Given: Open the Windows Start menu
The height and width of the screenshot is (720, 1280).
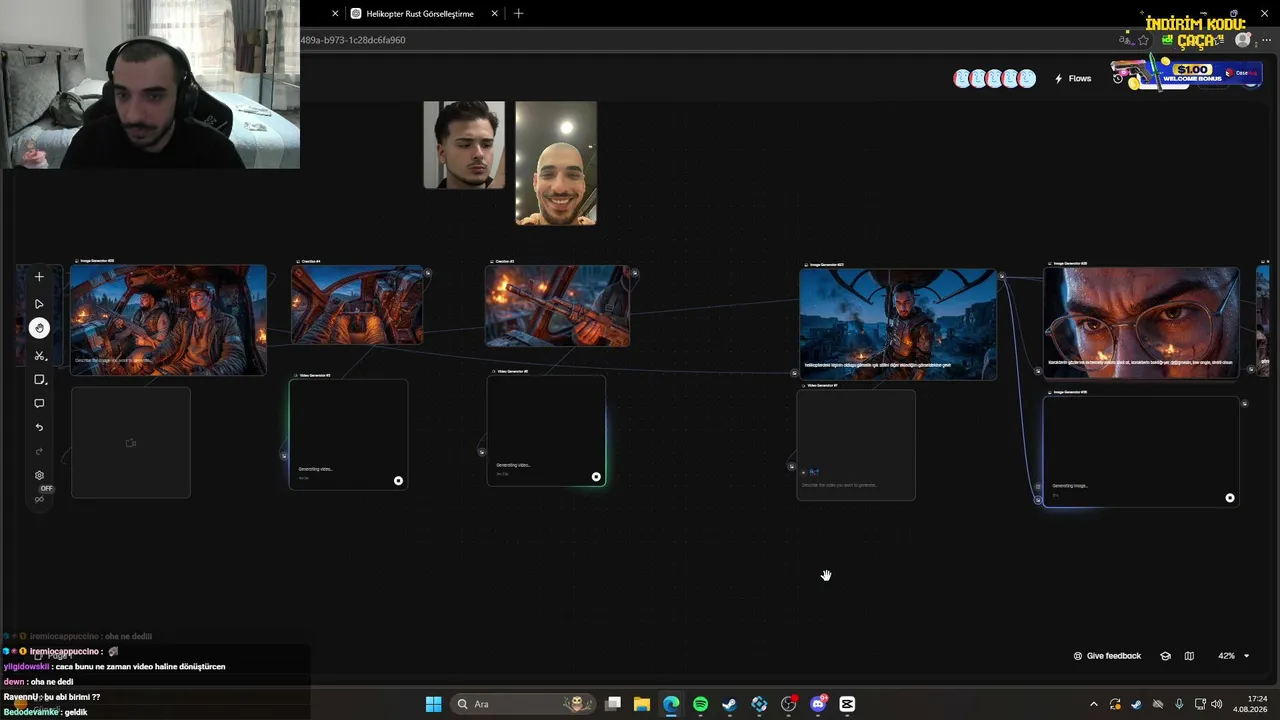Looking at the screenshot, I should pos(433,704).
